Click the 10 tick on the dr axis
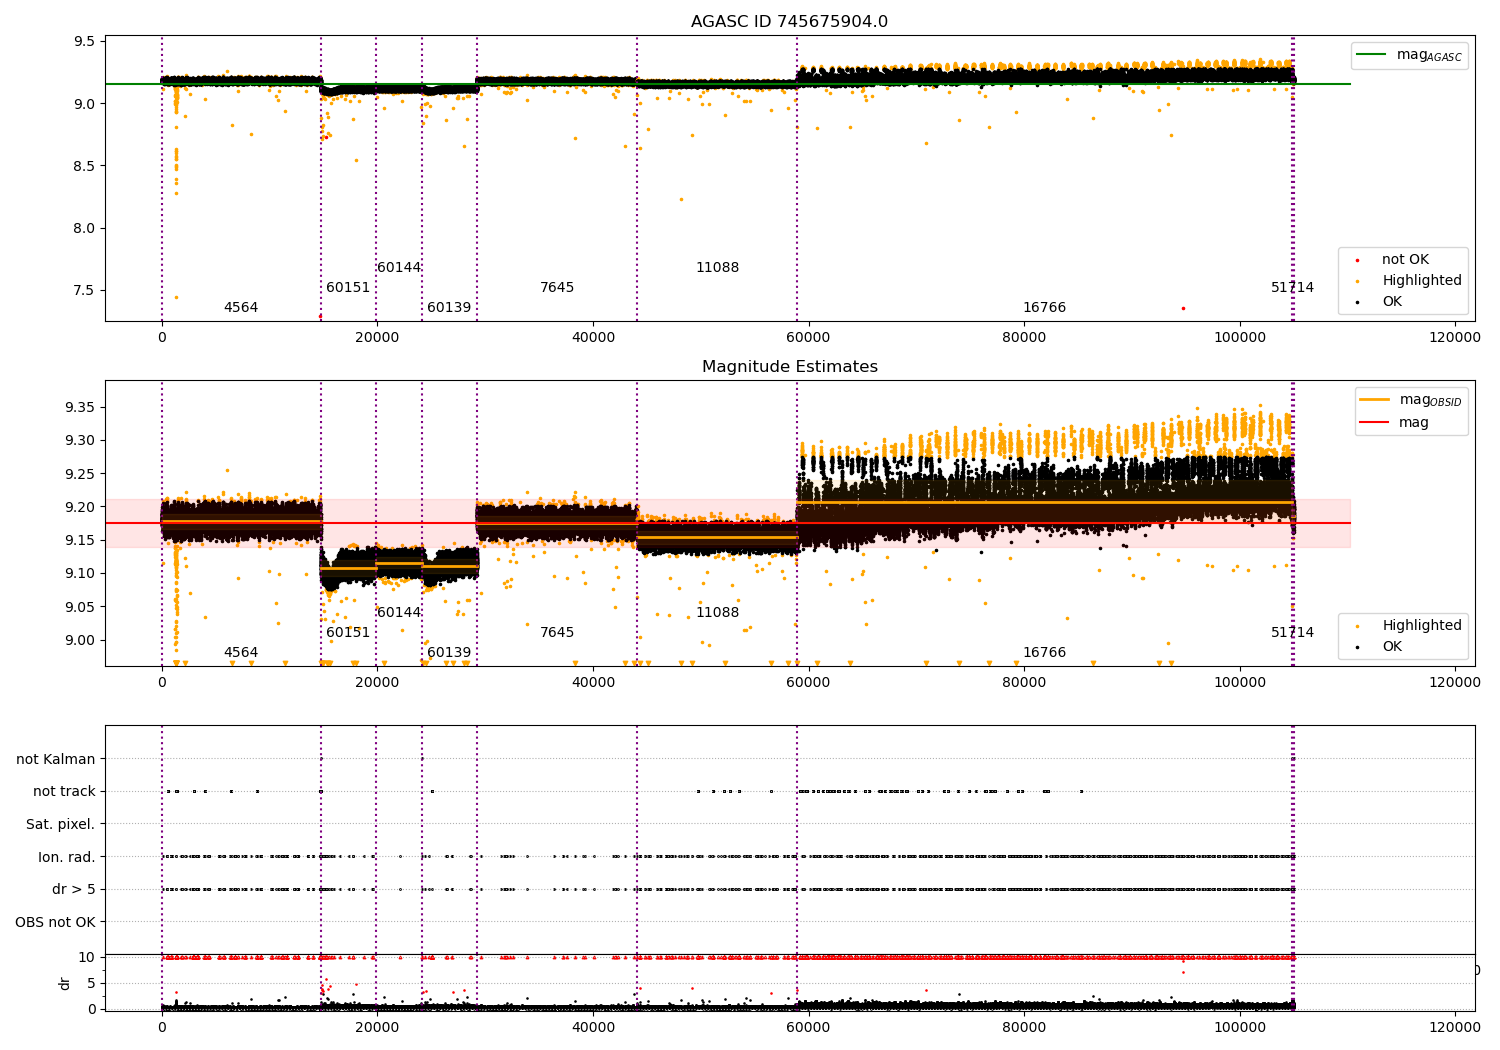The height and width of the screenshot is (1050, 1500). [x=87, y=957]
